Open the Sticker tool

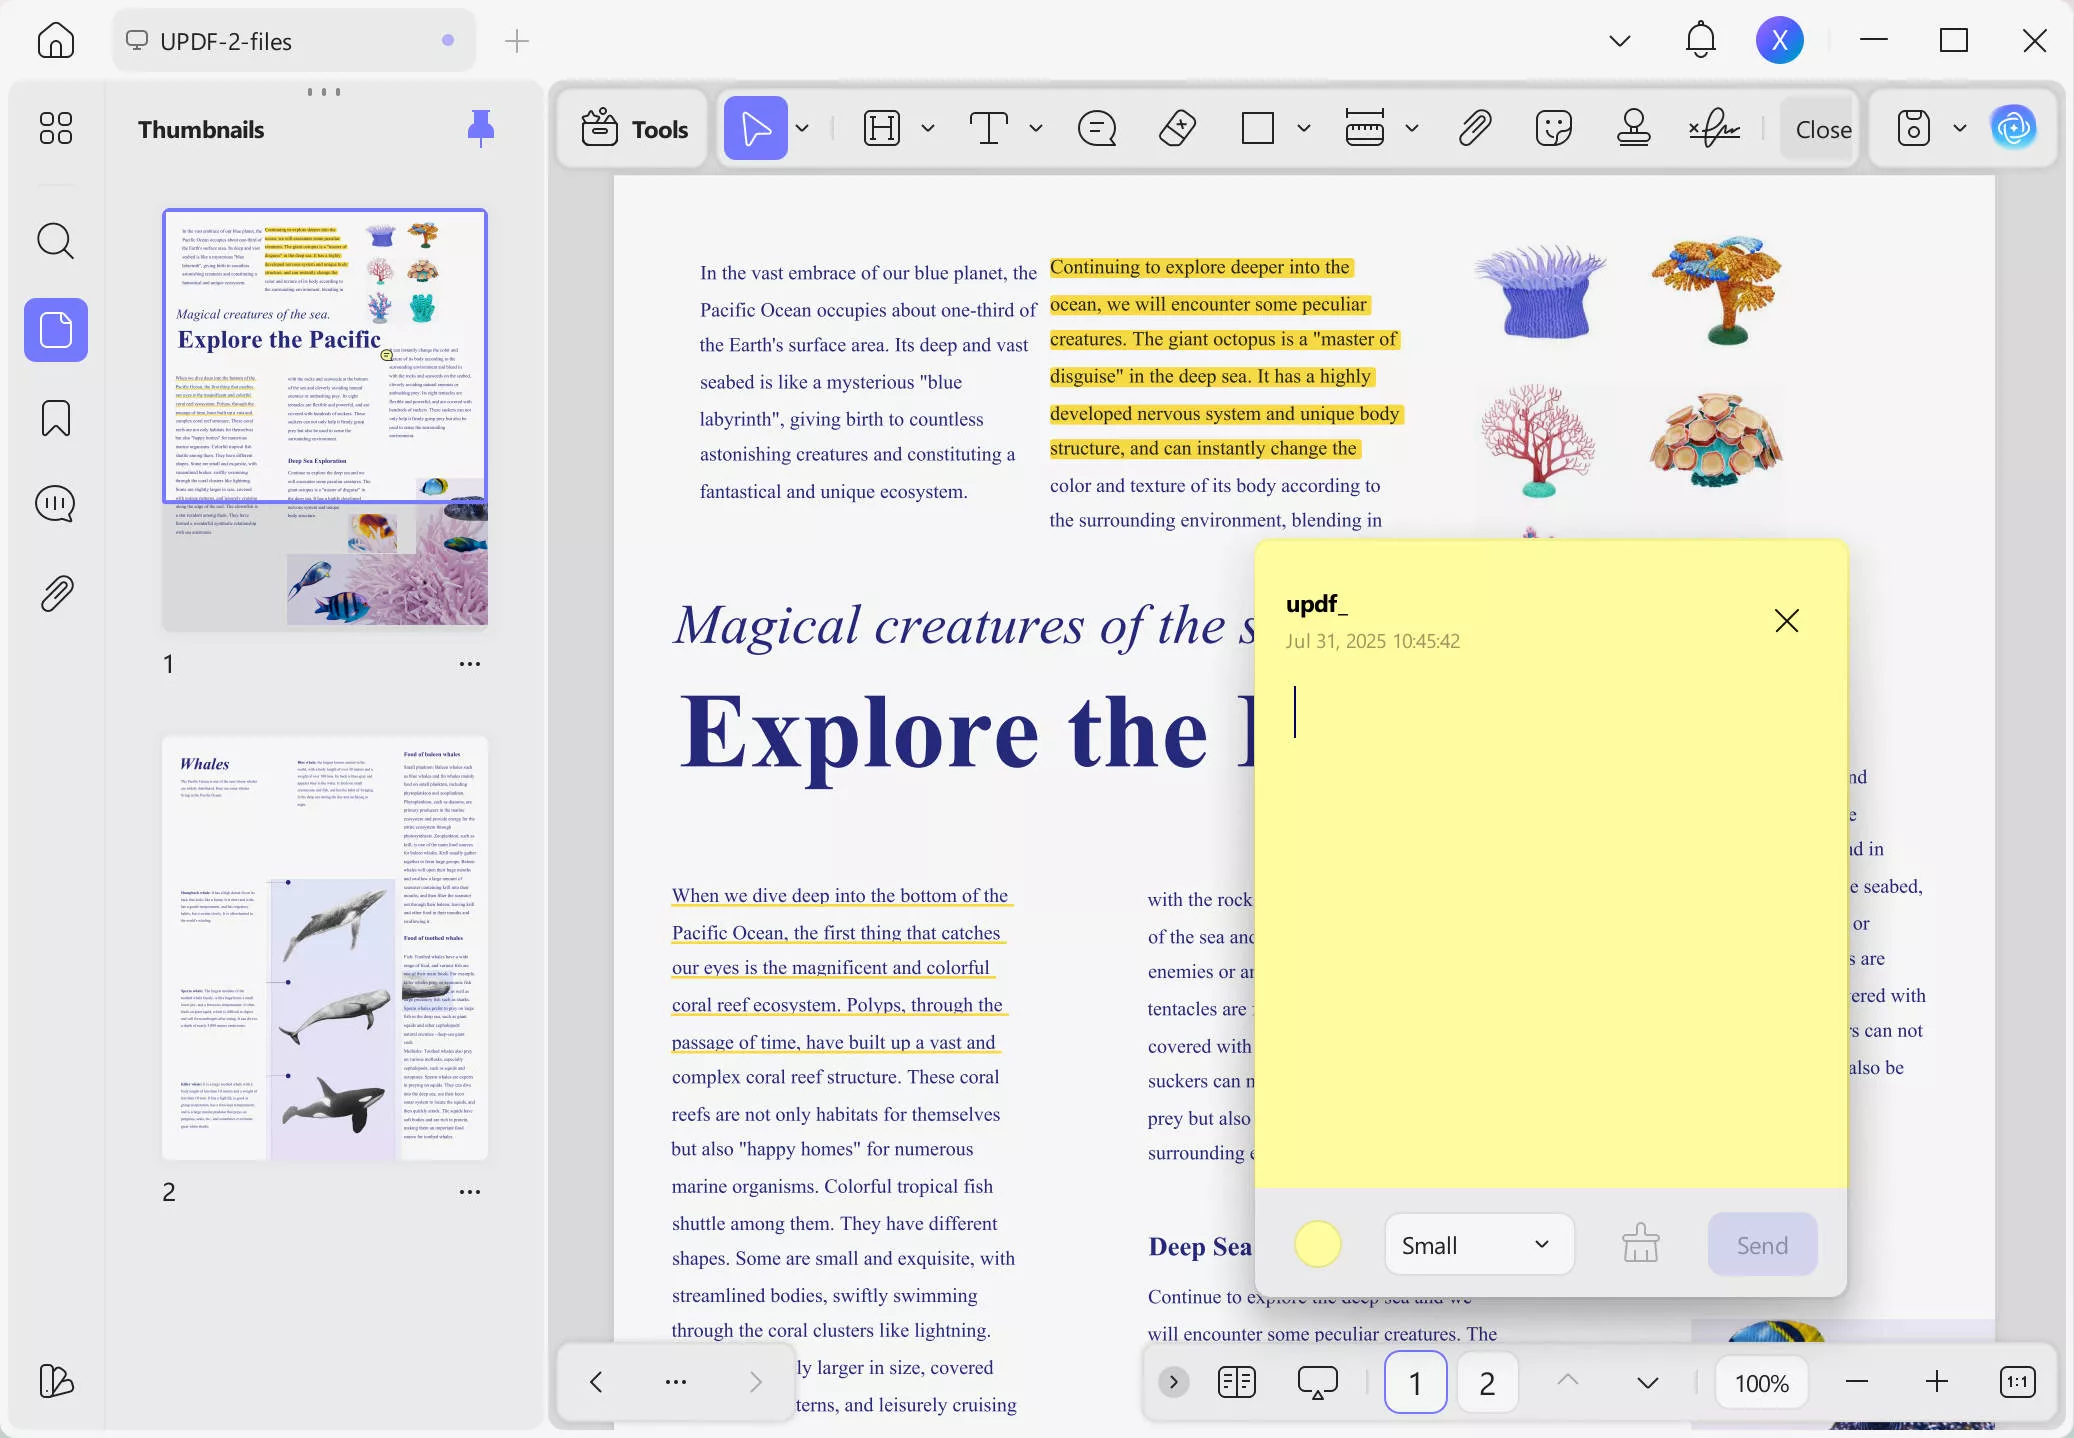point(1552,128)
